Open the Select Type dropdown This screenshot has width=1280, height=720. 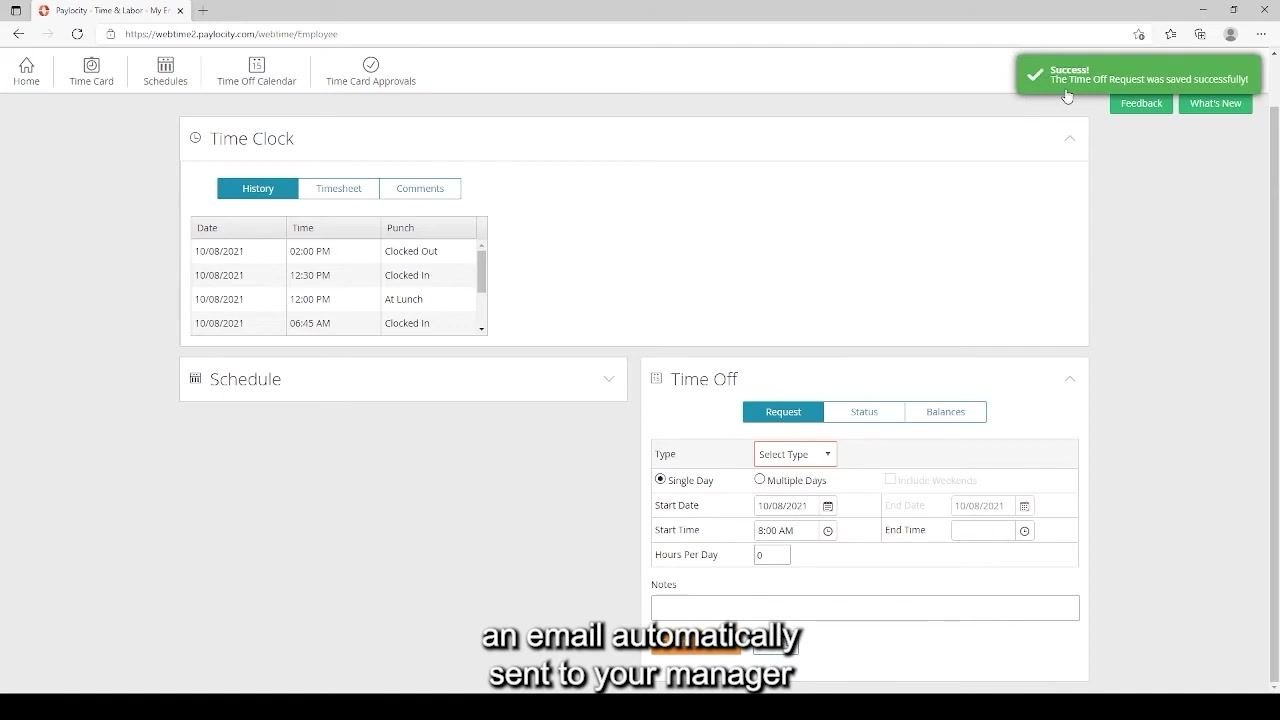point(795,454)
